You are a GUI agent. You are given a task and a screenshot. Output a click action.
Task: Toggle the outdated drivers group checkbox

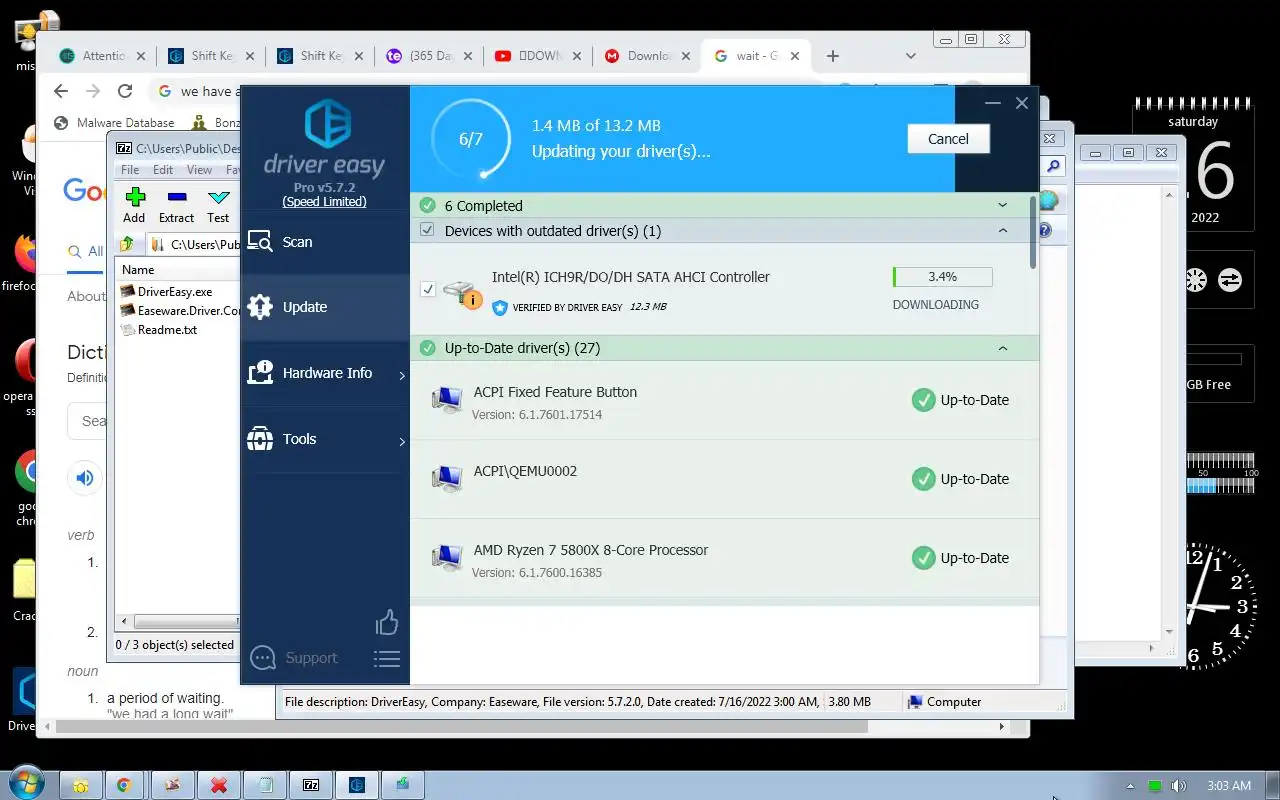[428, 231]
